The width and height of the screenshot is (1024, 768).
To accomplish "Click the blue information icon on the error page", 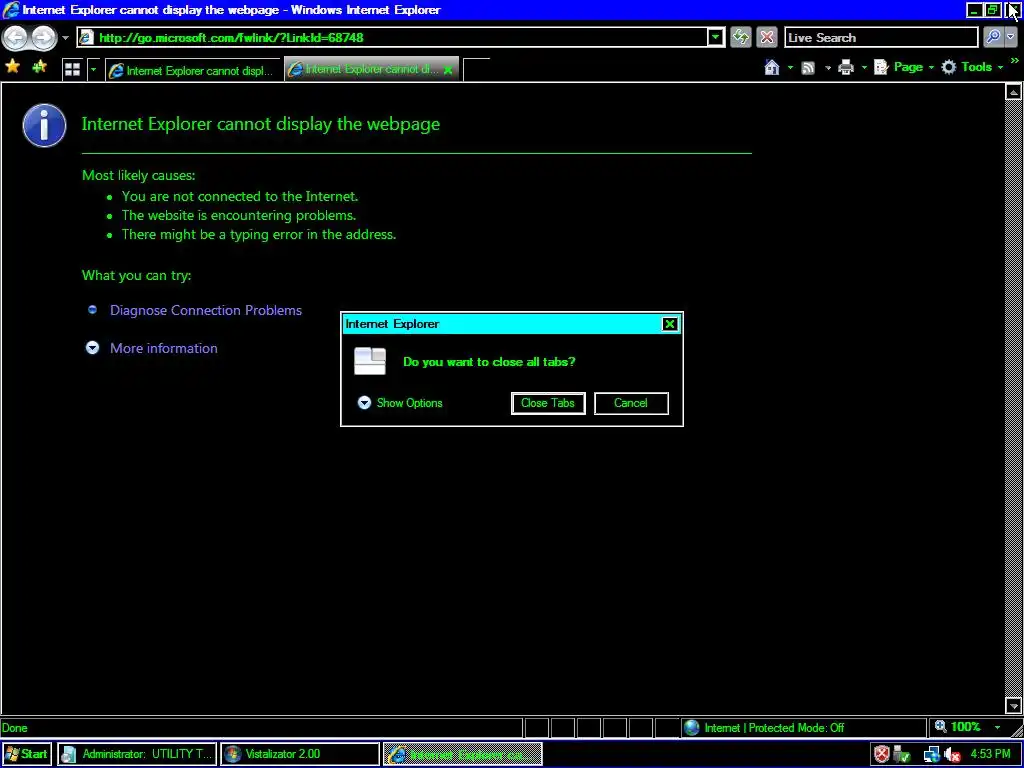I will pyautogui.click(x=44, y=125).
